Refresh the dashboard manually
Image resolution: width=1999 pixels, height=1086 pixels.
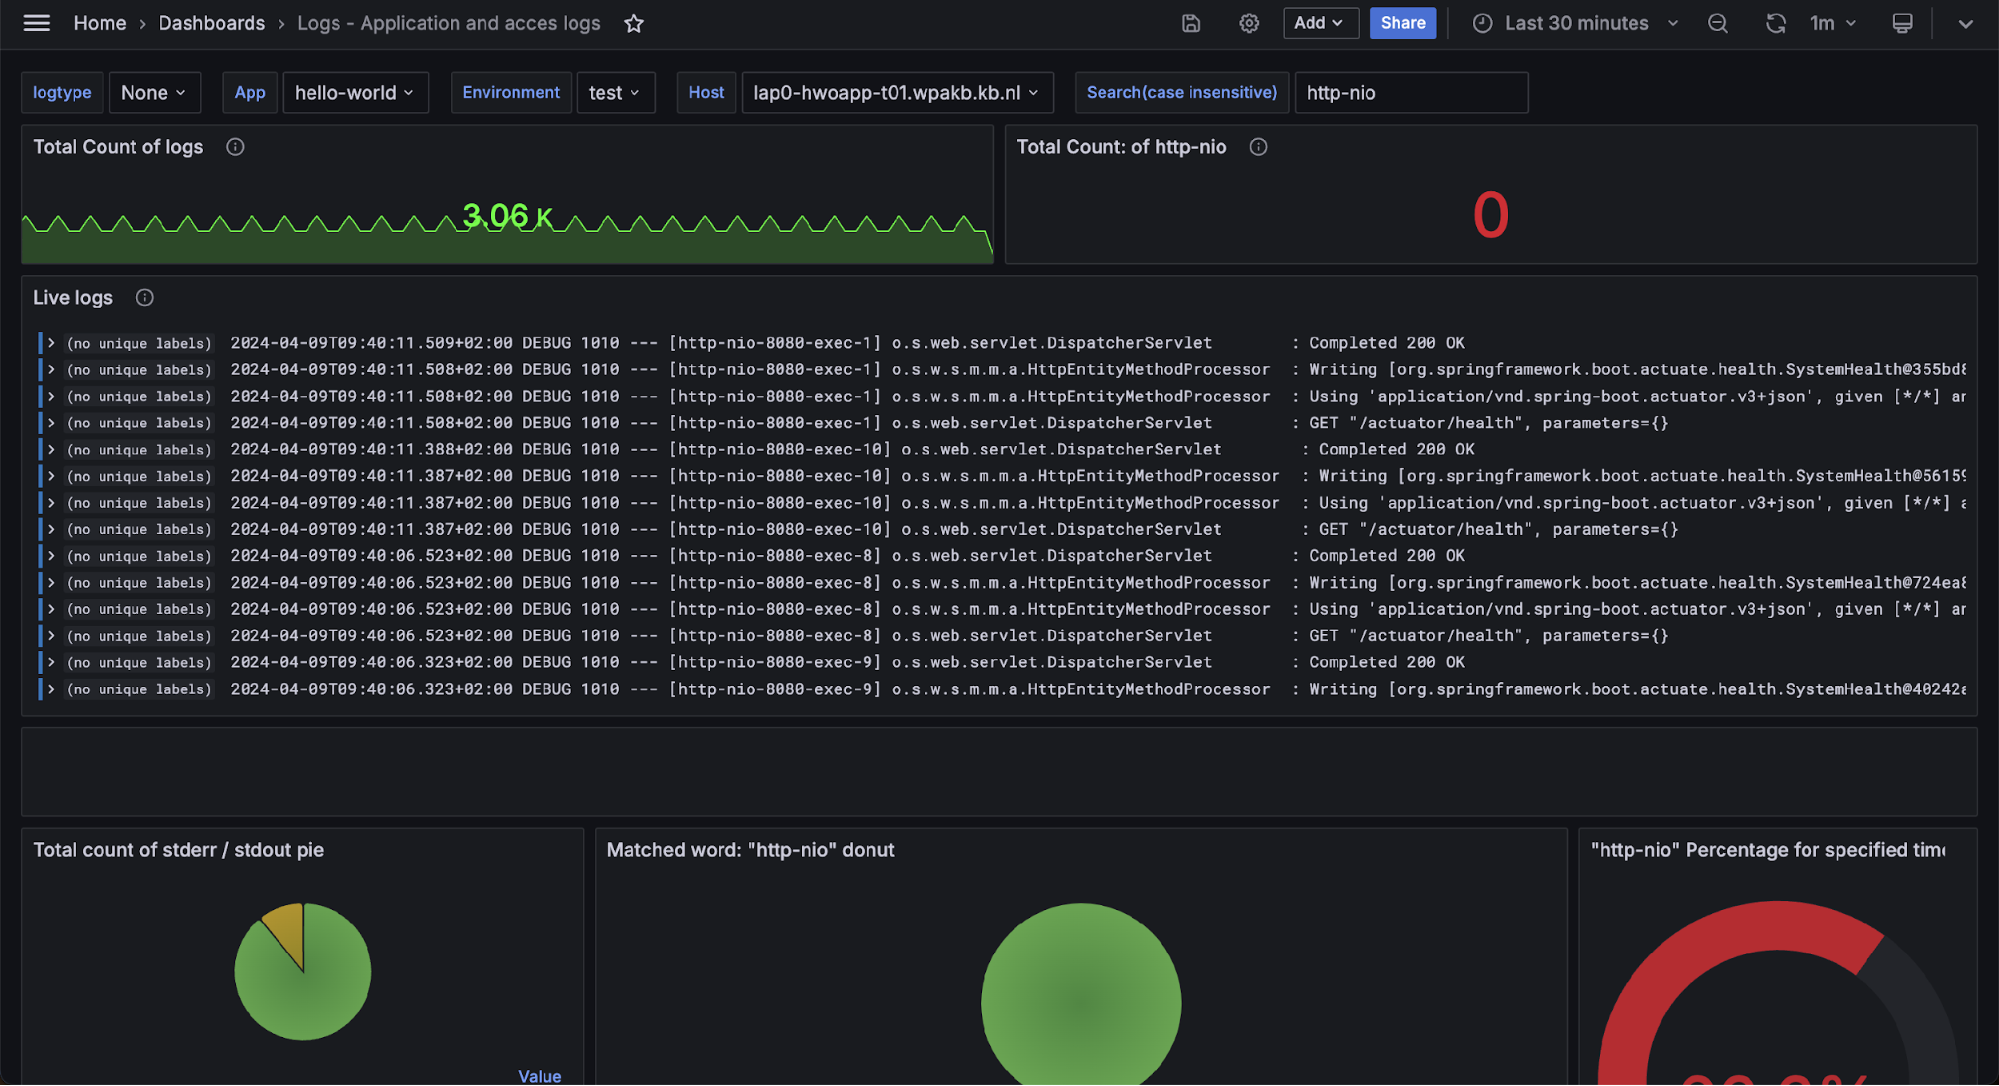1776,23
